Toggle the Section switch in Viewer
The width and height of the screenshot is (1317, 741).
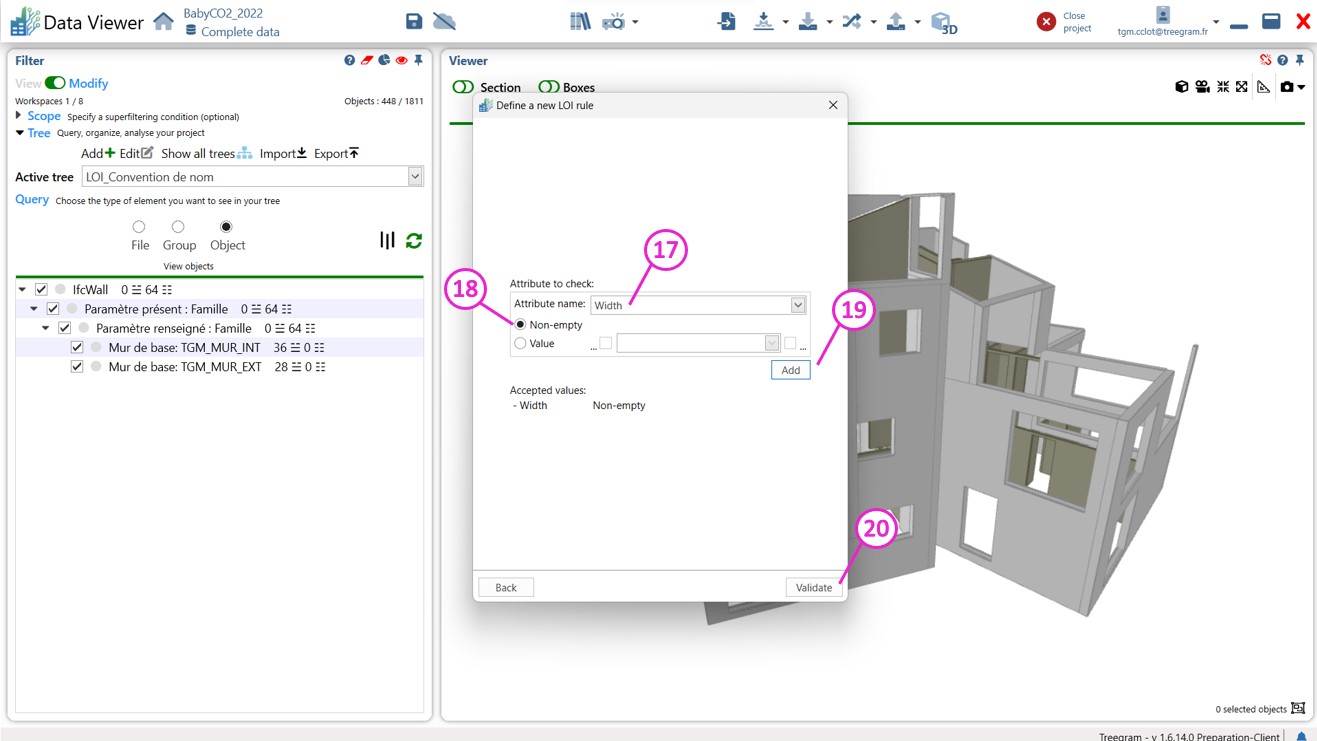463,87
